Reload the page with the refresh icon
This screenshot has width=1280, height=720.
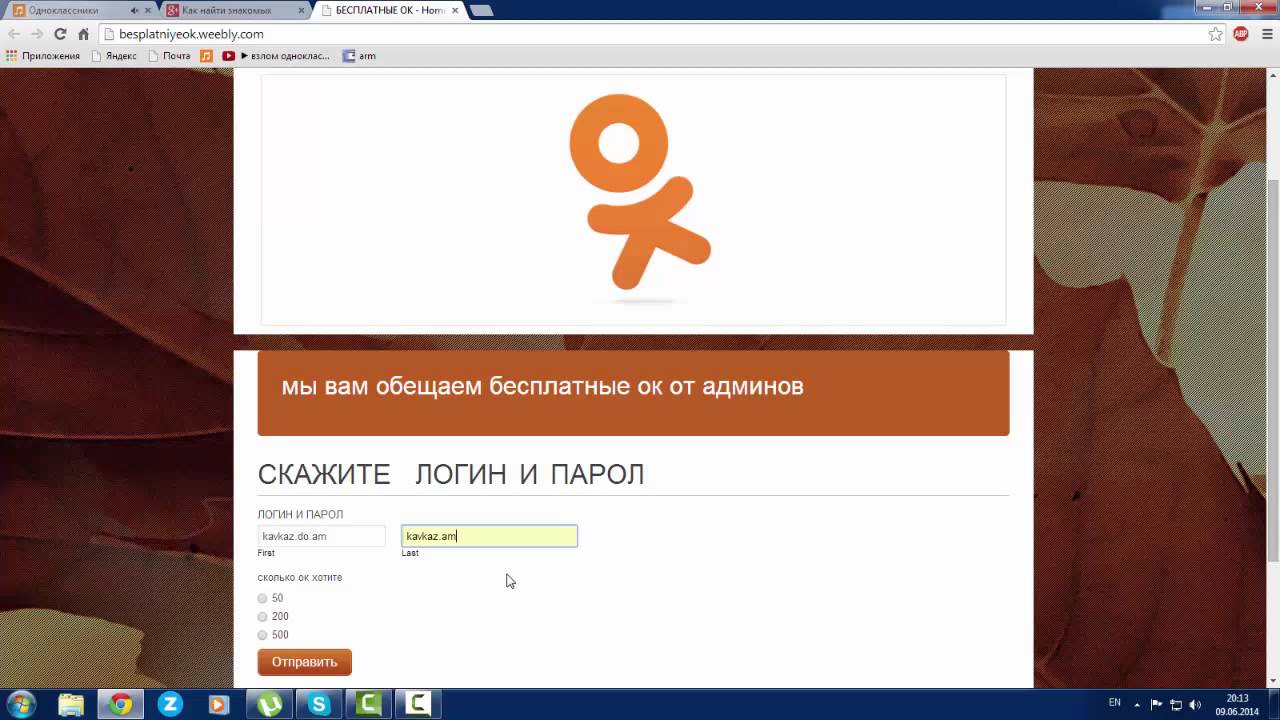click(60, 34)
